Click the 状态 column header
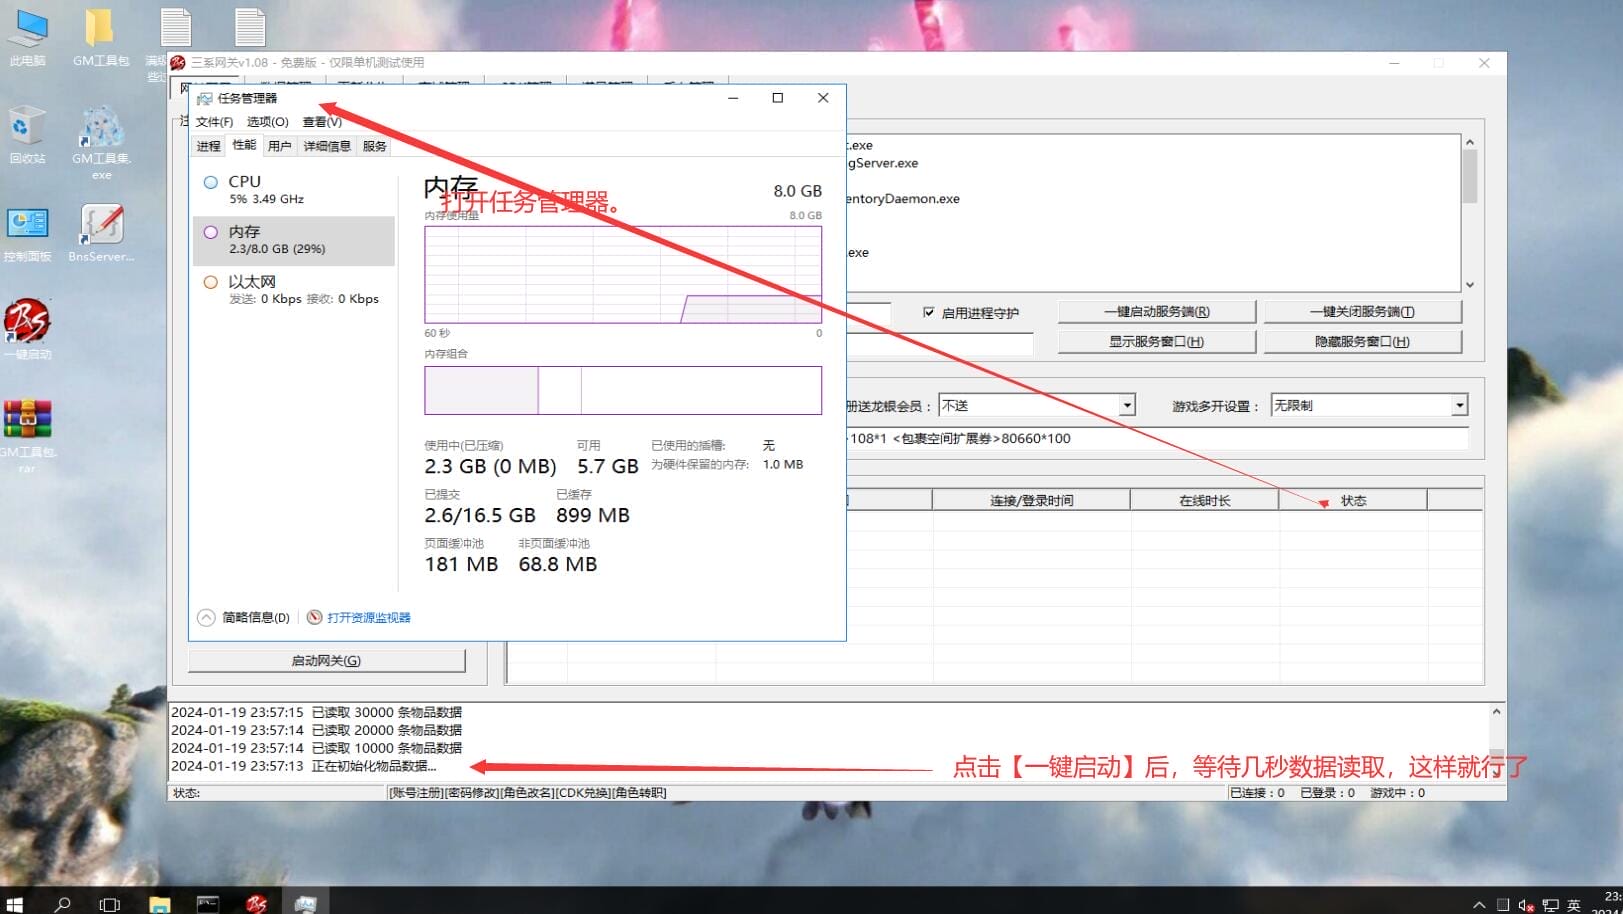This screenshot has height=914, width=1623. 1352,500
